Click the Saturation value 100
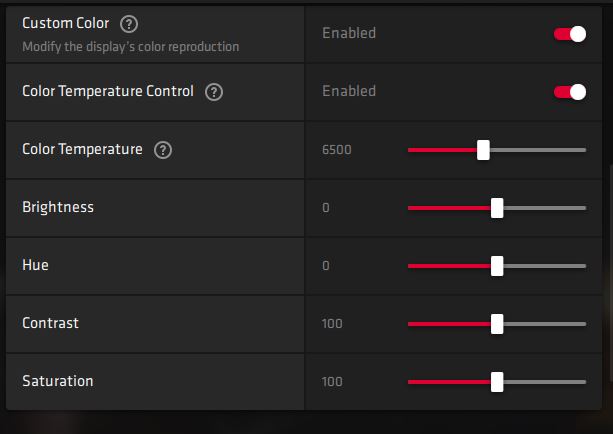Screen dimensions: 613x434 [x=332, y=382]
